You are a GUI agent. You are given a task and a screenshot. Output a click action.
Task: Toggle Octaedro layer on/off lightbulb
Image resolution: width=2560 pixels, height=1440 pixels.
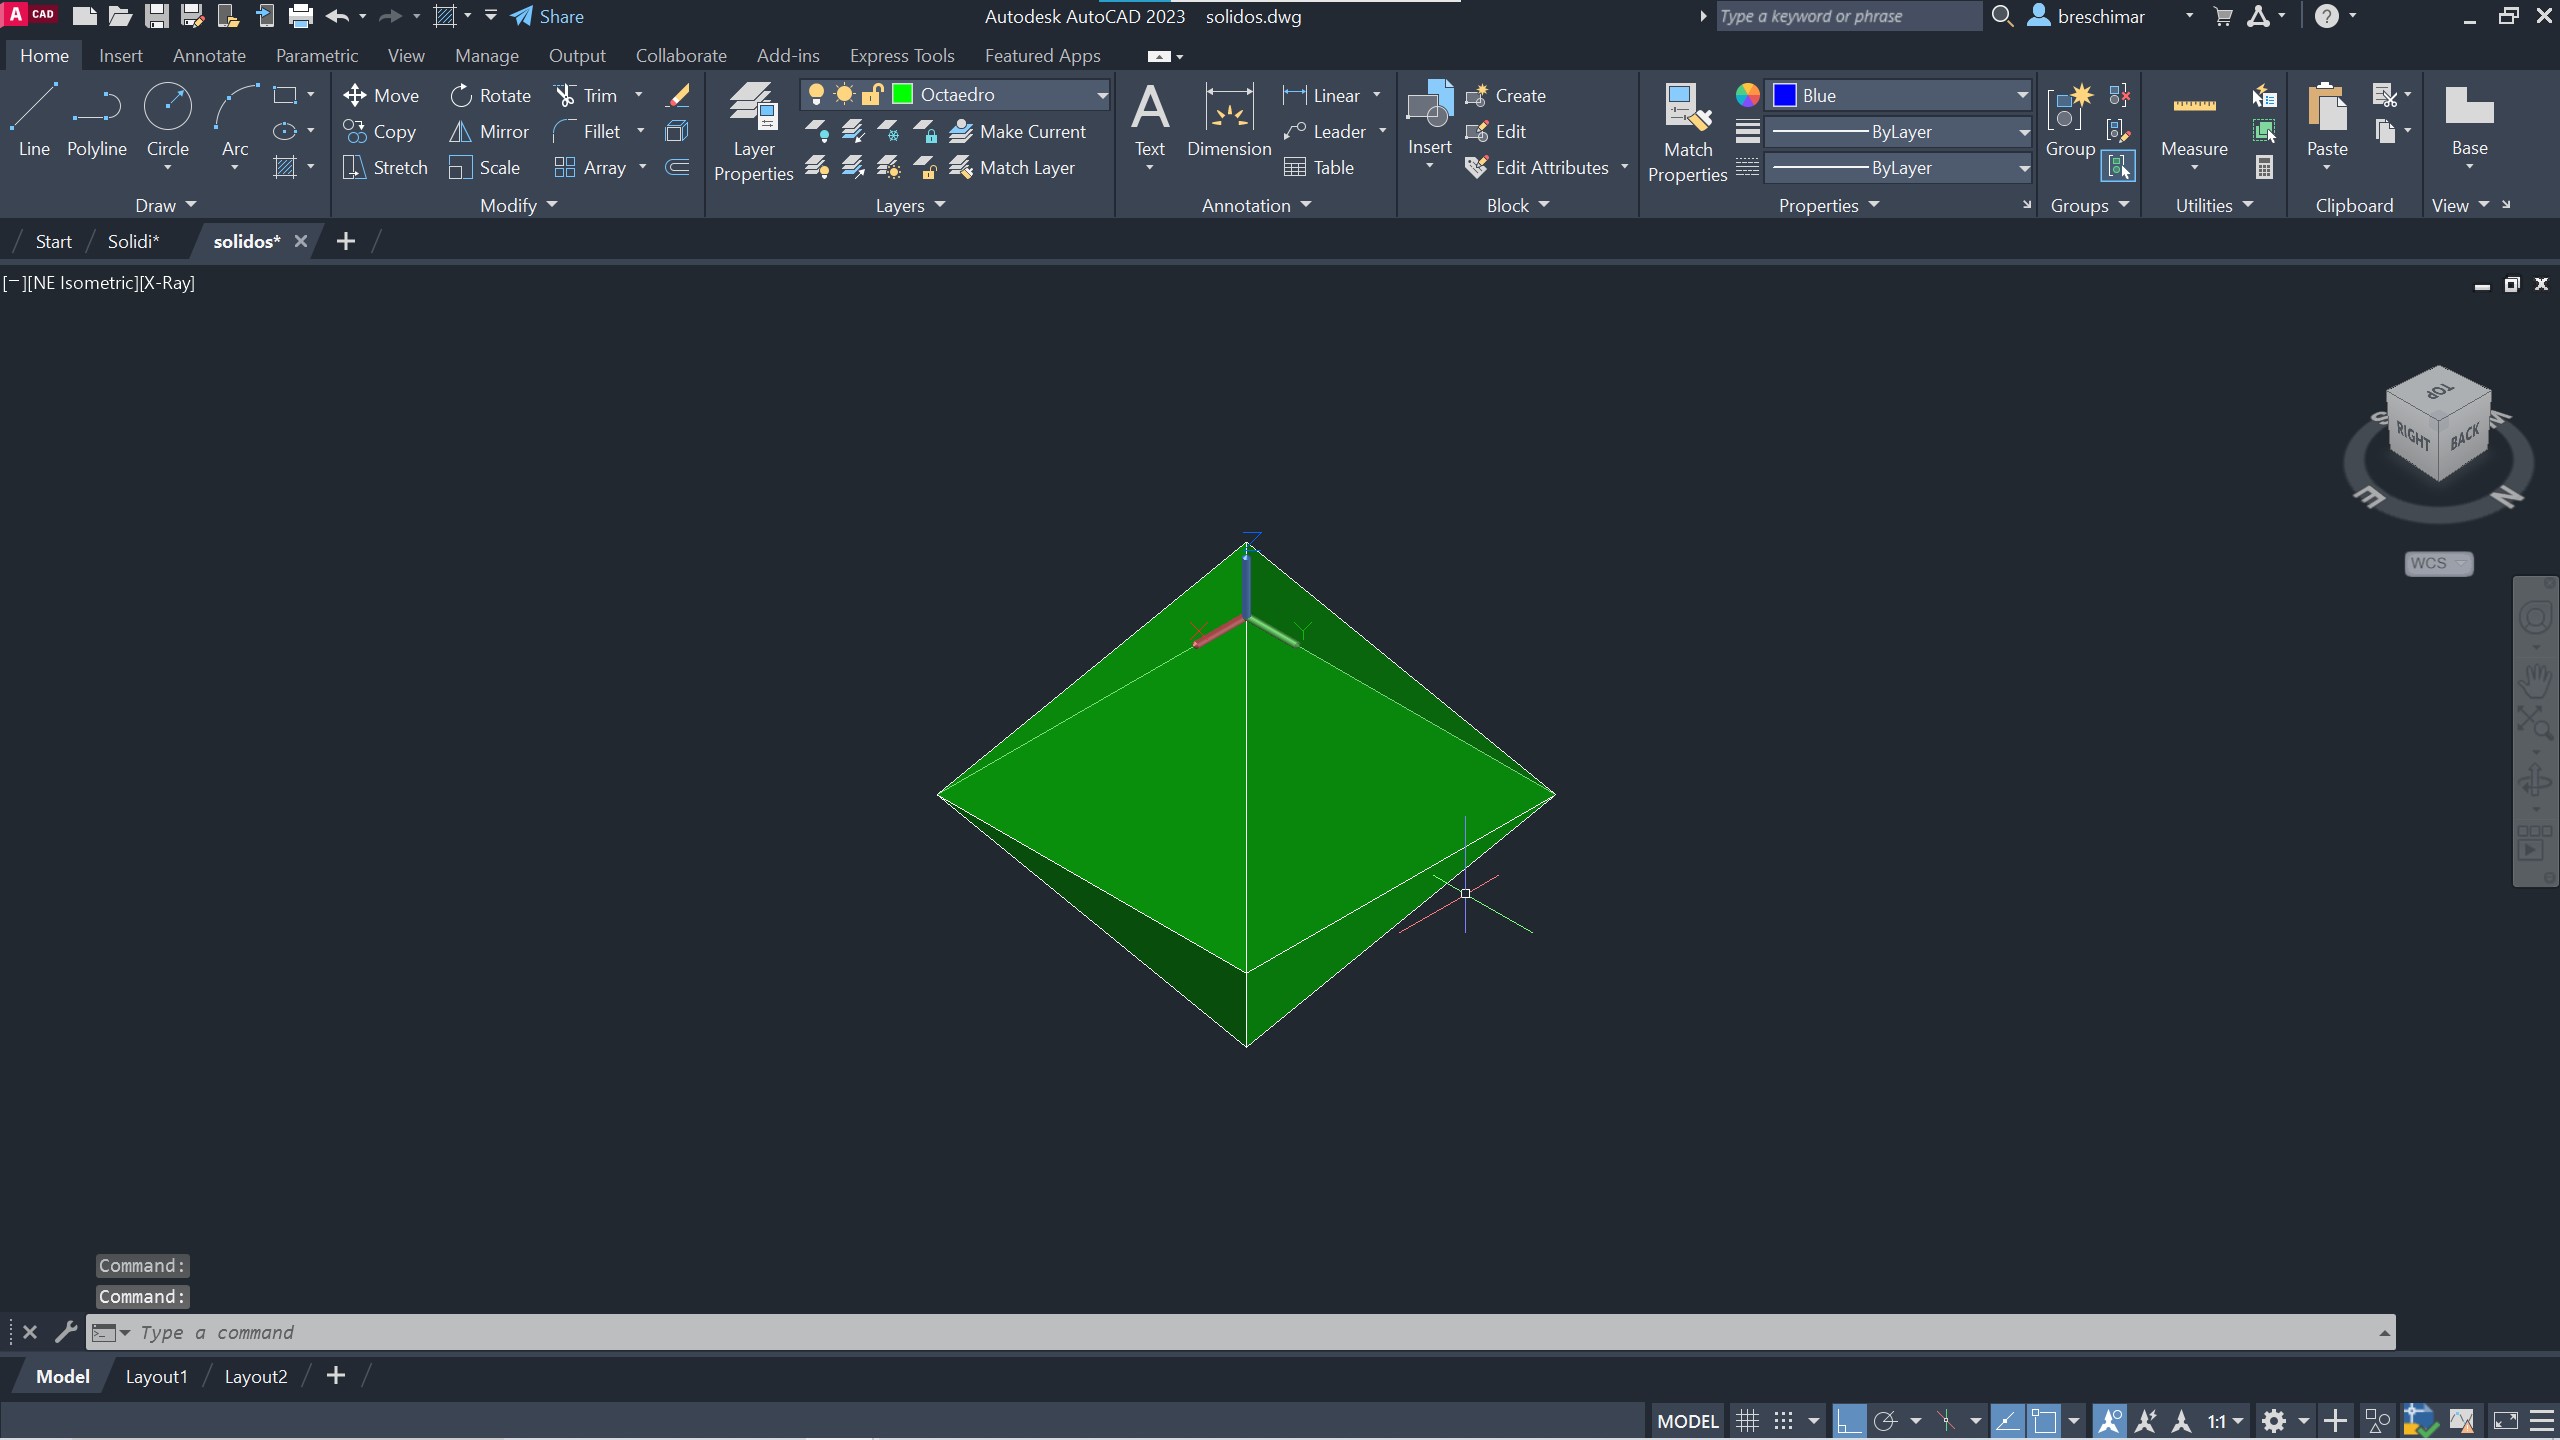(816, 94)
